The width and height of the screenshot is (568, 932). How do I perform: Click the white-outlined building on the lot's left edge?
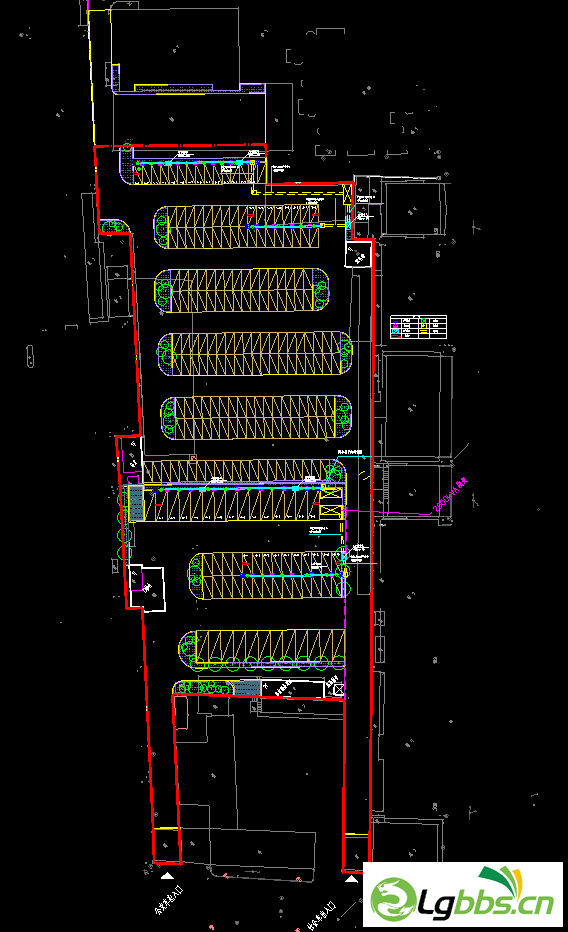click(x=147, y=588)
